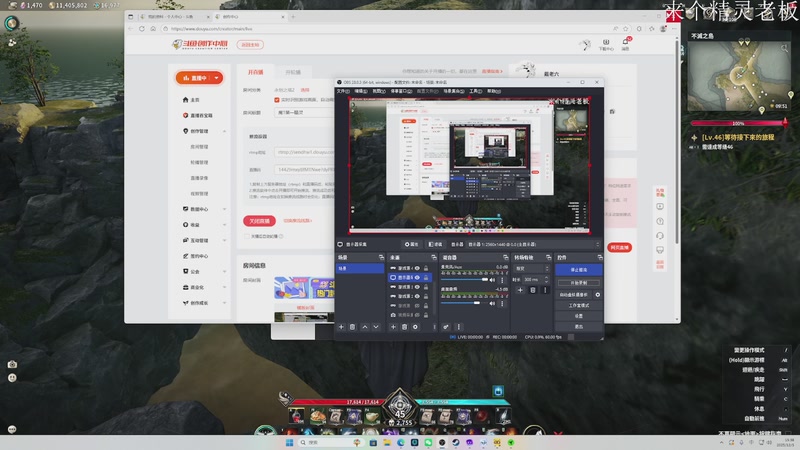The height and width of the screenshot is (450, 800).
Task: Move the selected scene up
Action: pyautogui.click(x=364, y=327)
